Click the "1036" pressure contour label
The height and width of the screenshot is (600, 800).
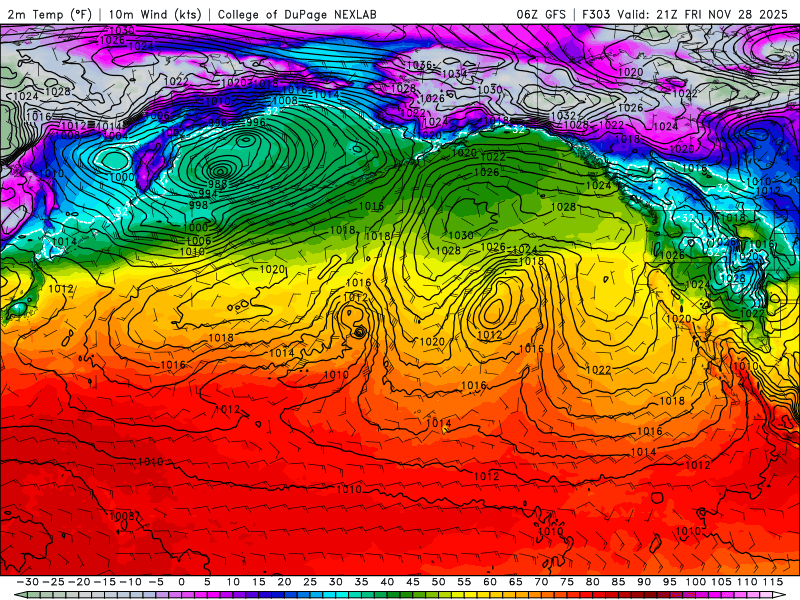click(419, 65)
